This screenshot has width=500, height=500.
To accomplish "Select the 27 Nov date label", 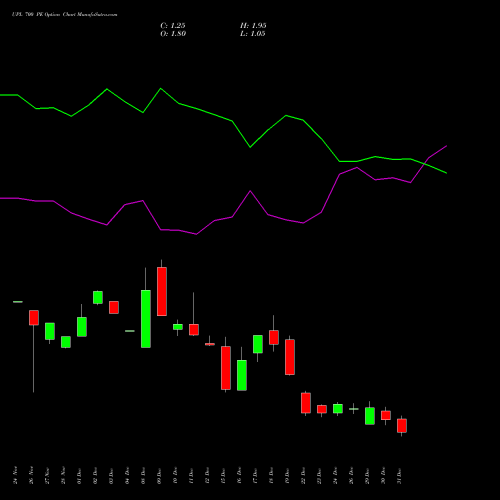I will tap(47, 476).
